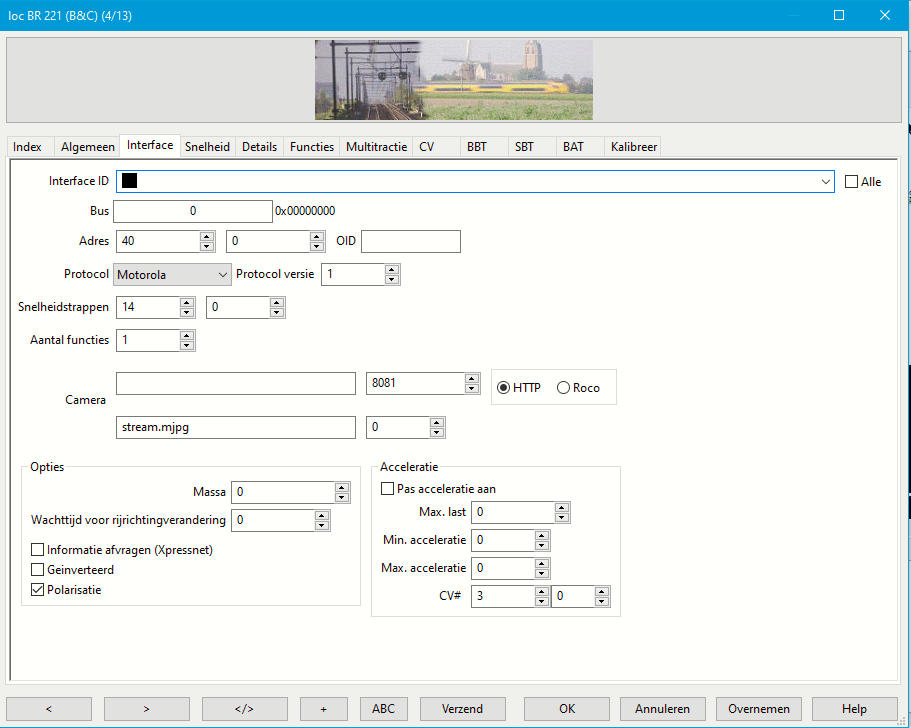
Task: Toggle the Polarisatie checkbox
Action: pyautogui.click(x=38, y=590)
